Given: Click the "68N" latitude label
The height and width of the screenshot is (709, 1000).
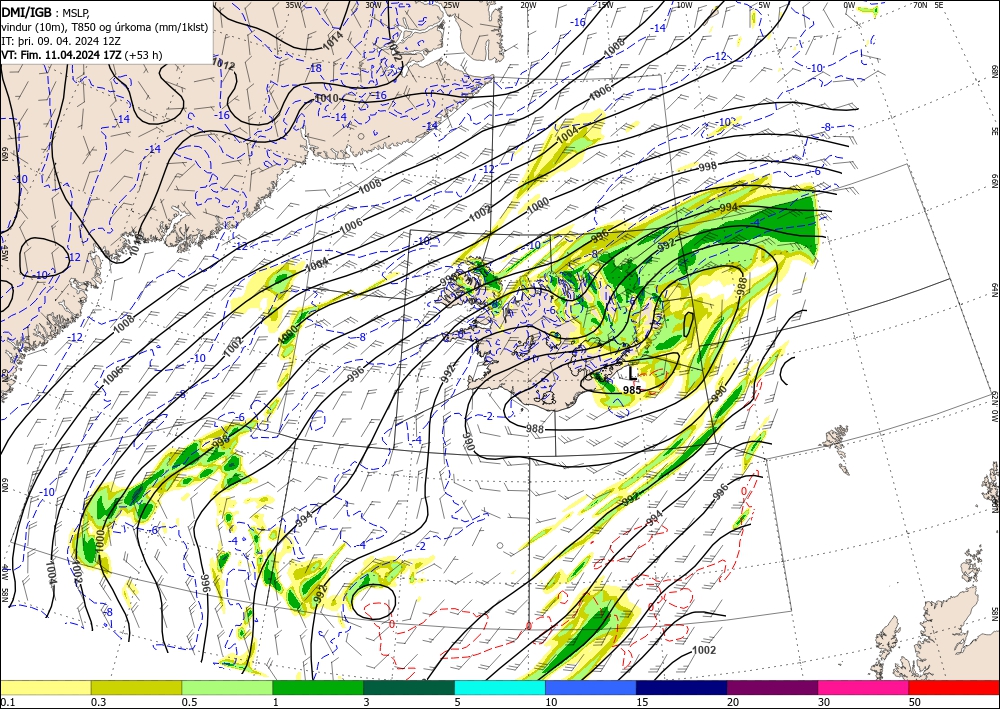Looking at the screenshot, I should 994,71.
